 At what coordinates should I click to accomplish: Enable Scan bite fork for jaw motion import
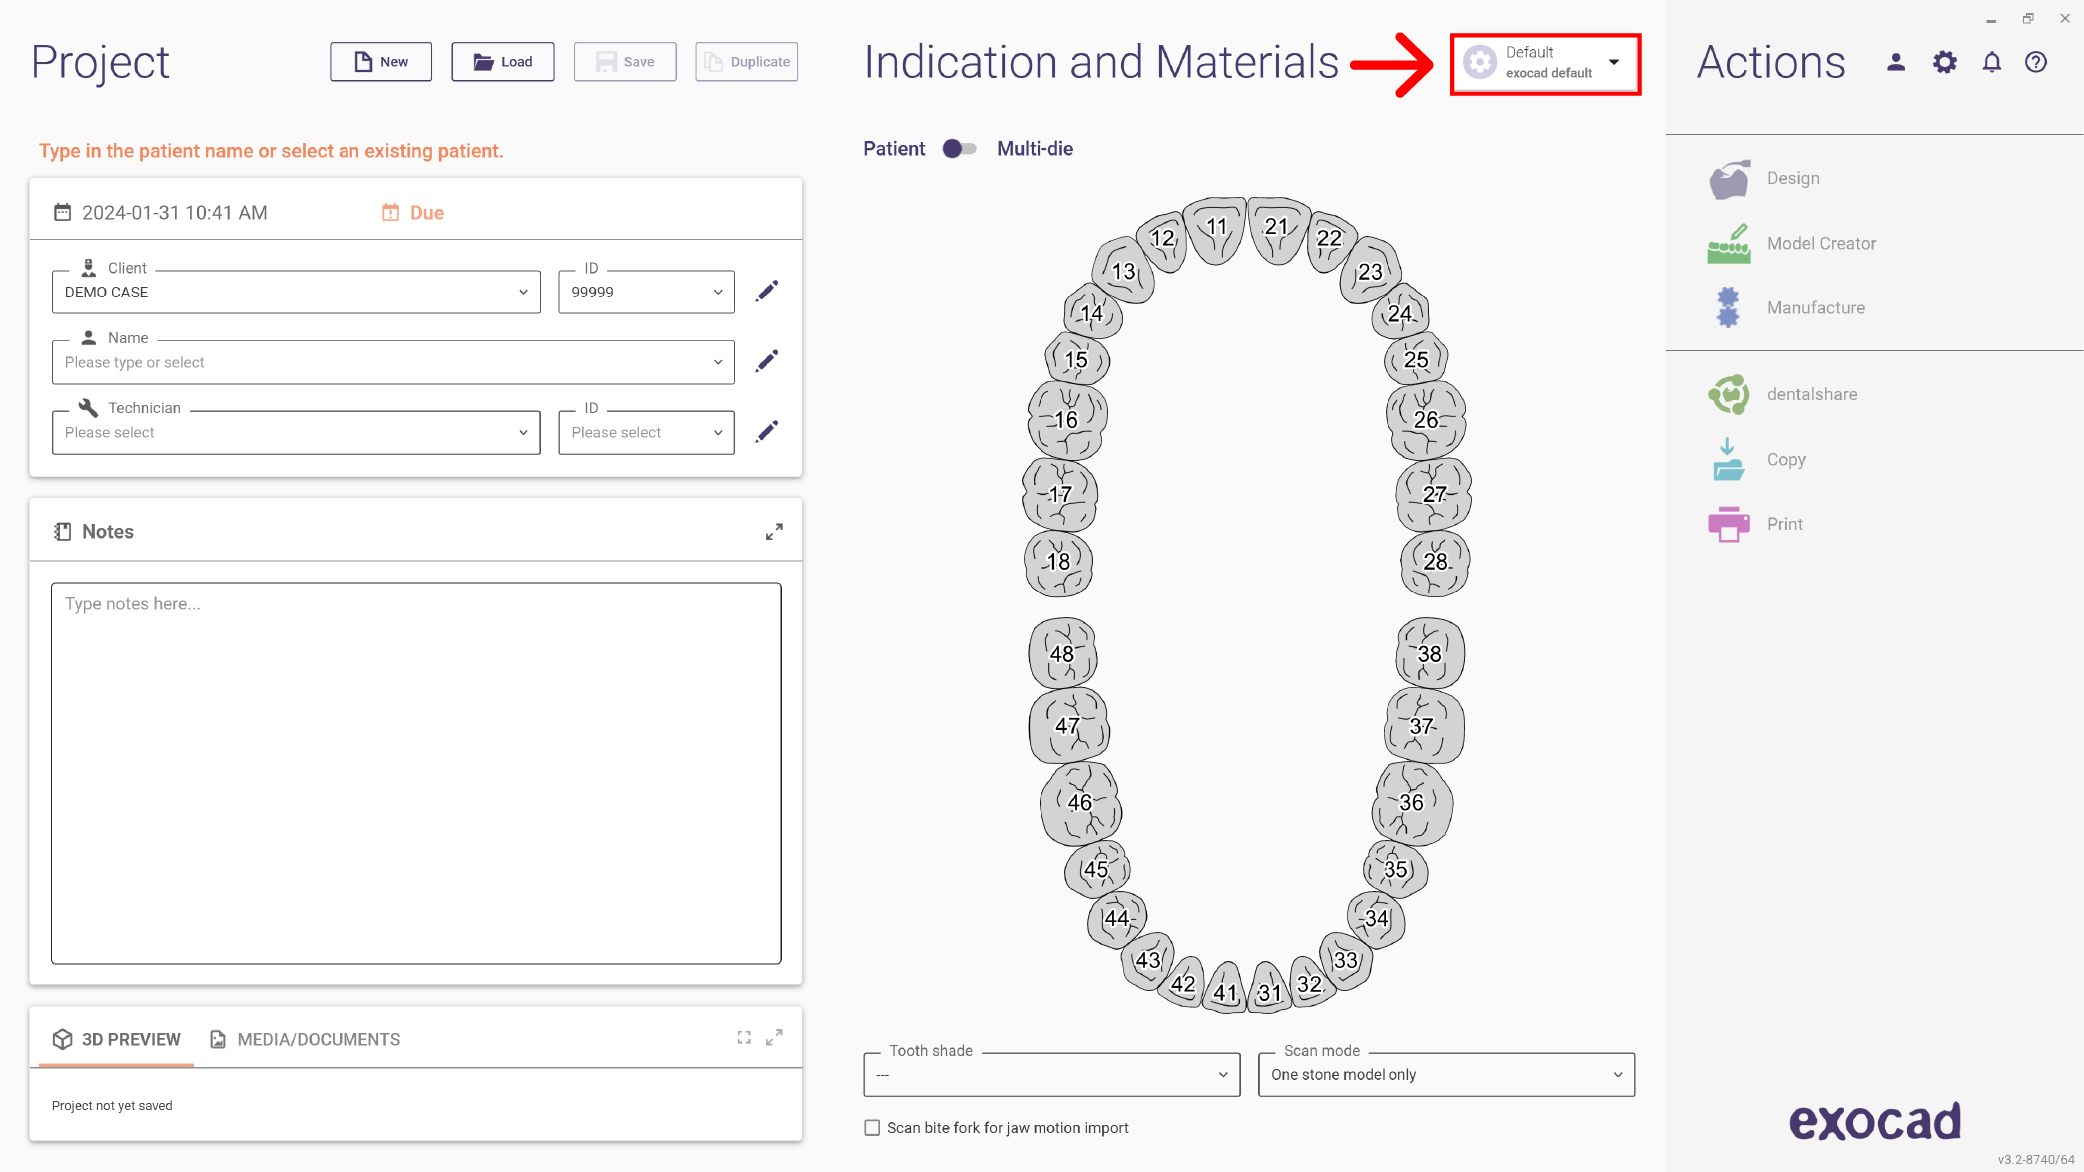tap(872, 1128)
